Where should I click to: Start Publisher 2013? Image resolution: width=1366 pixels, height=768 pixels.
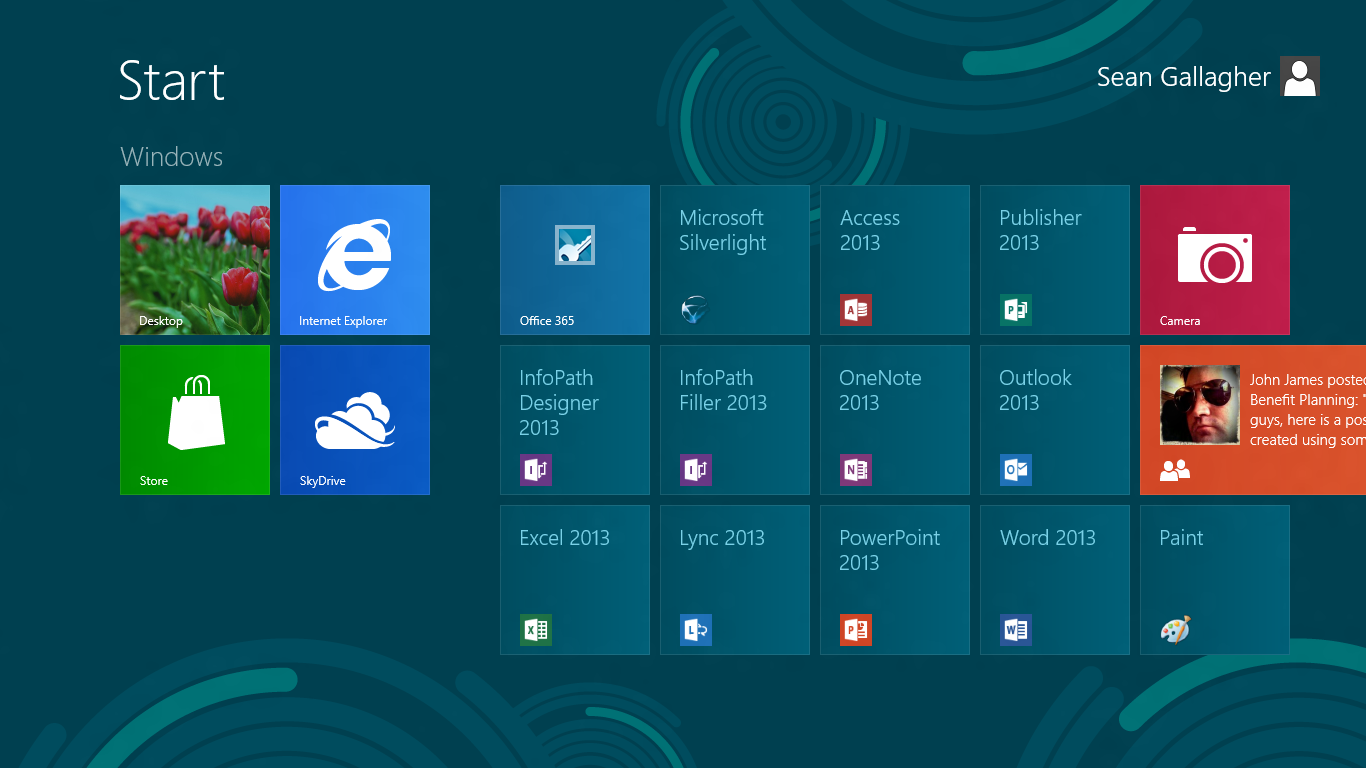(x=1054, y=260)
